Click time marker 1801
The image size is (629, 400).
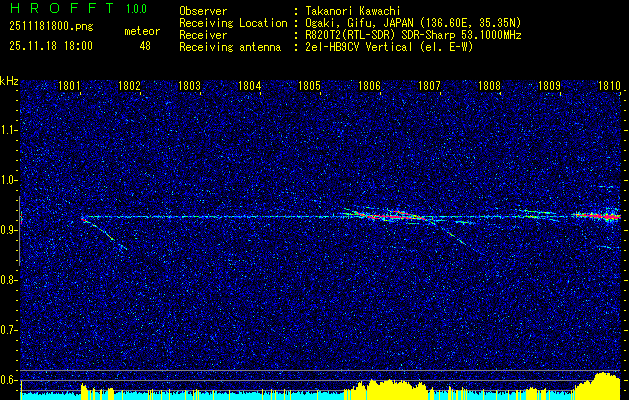(69, 86)
